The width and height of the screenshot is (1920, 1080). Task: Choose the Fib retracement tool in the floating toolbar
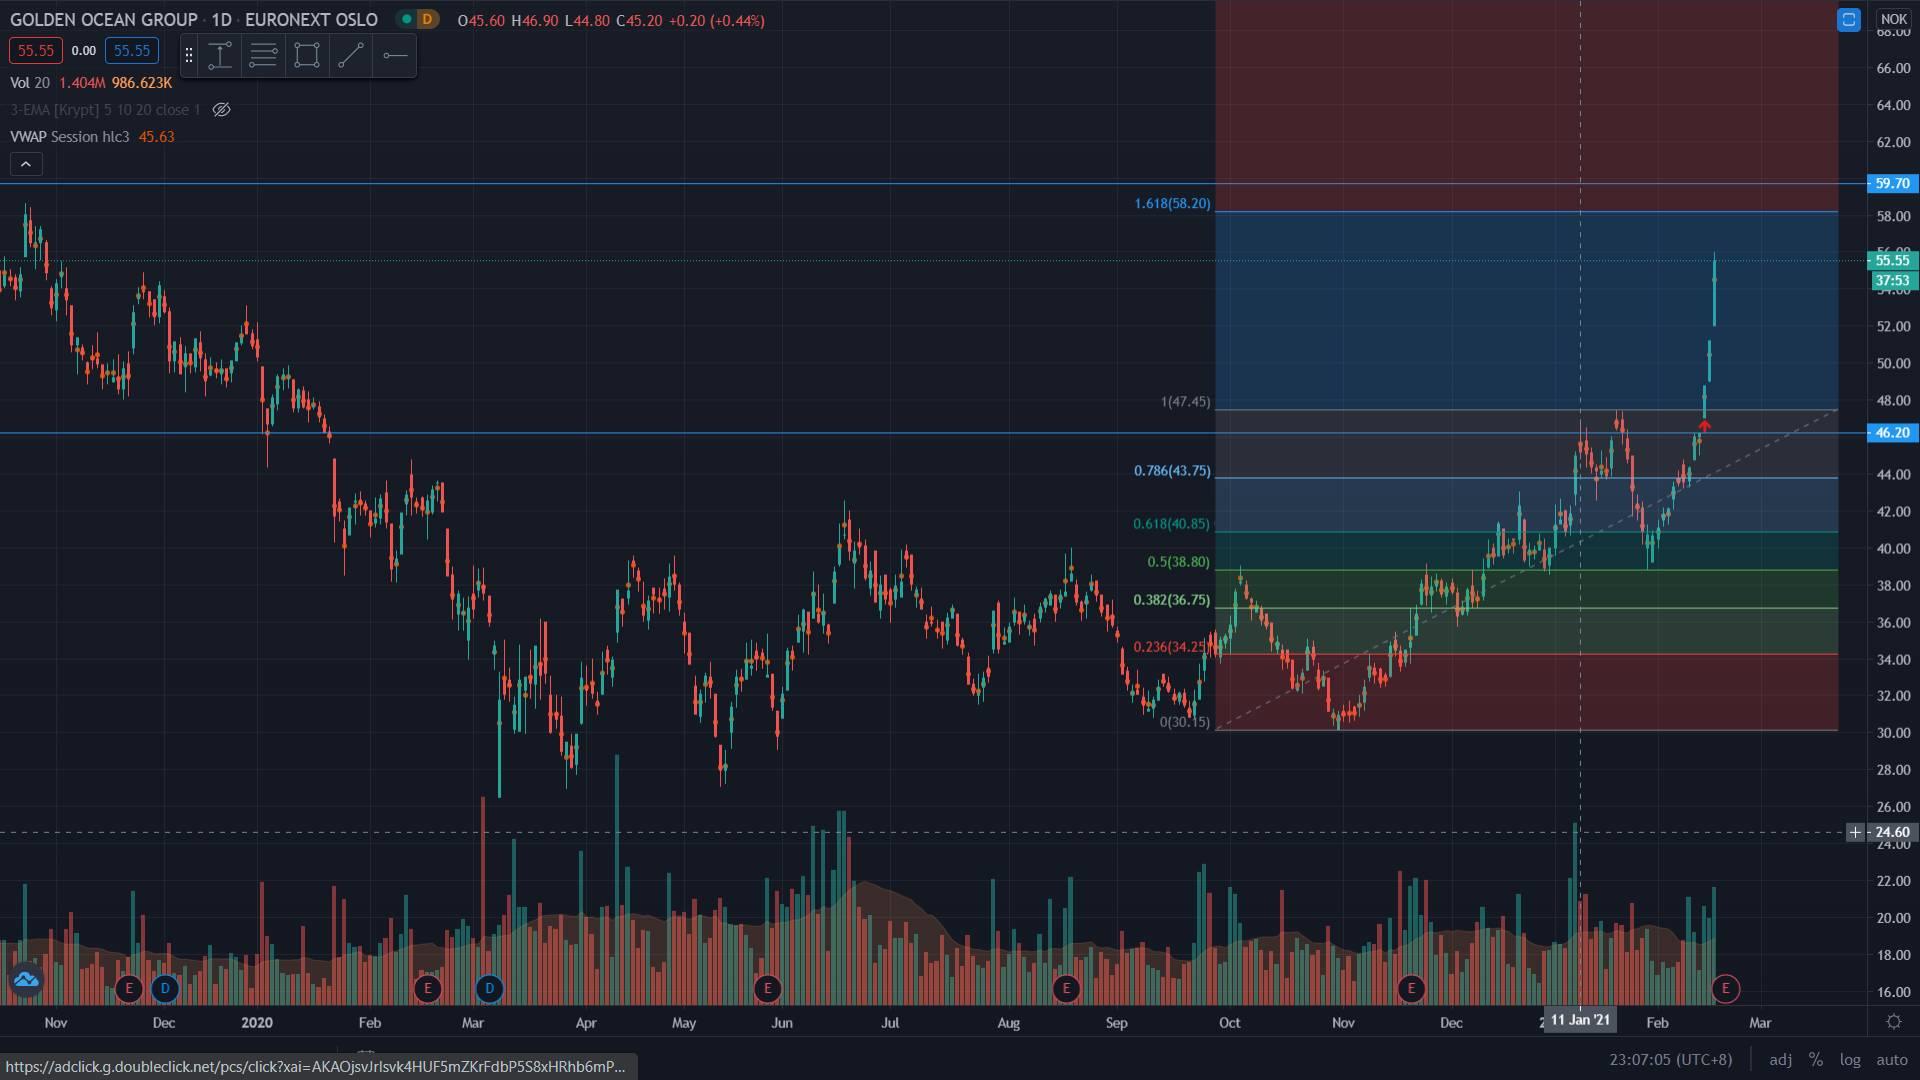[x=263, y=55]
